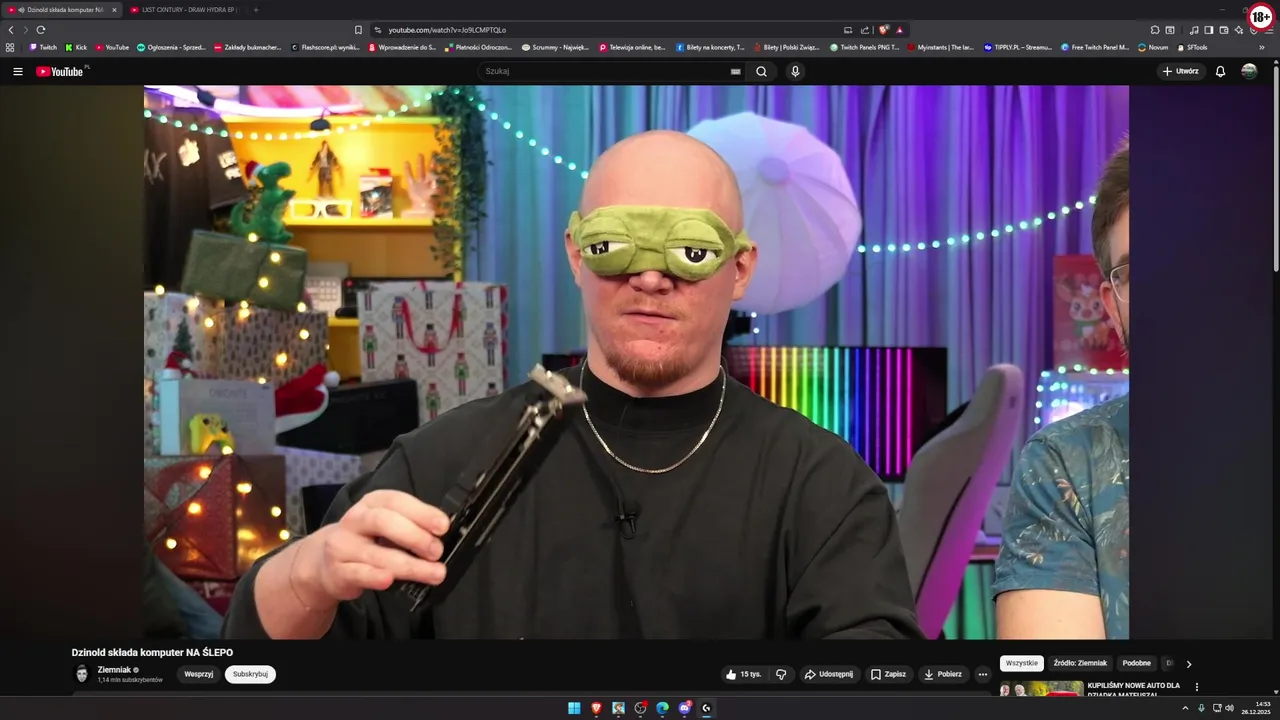Open Microsoft Edge from the taskbar
Screen dimensions: 1280x720
click(x=662, y=708)
